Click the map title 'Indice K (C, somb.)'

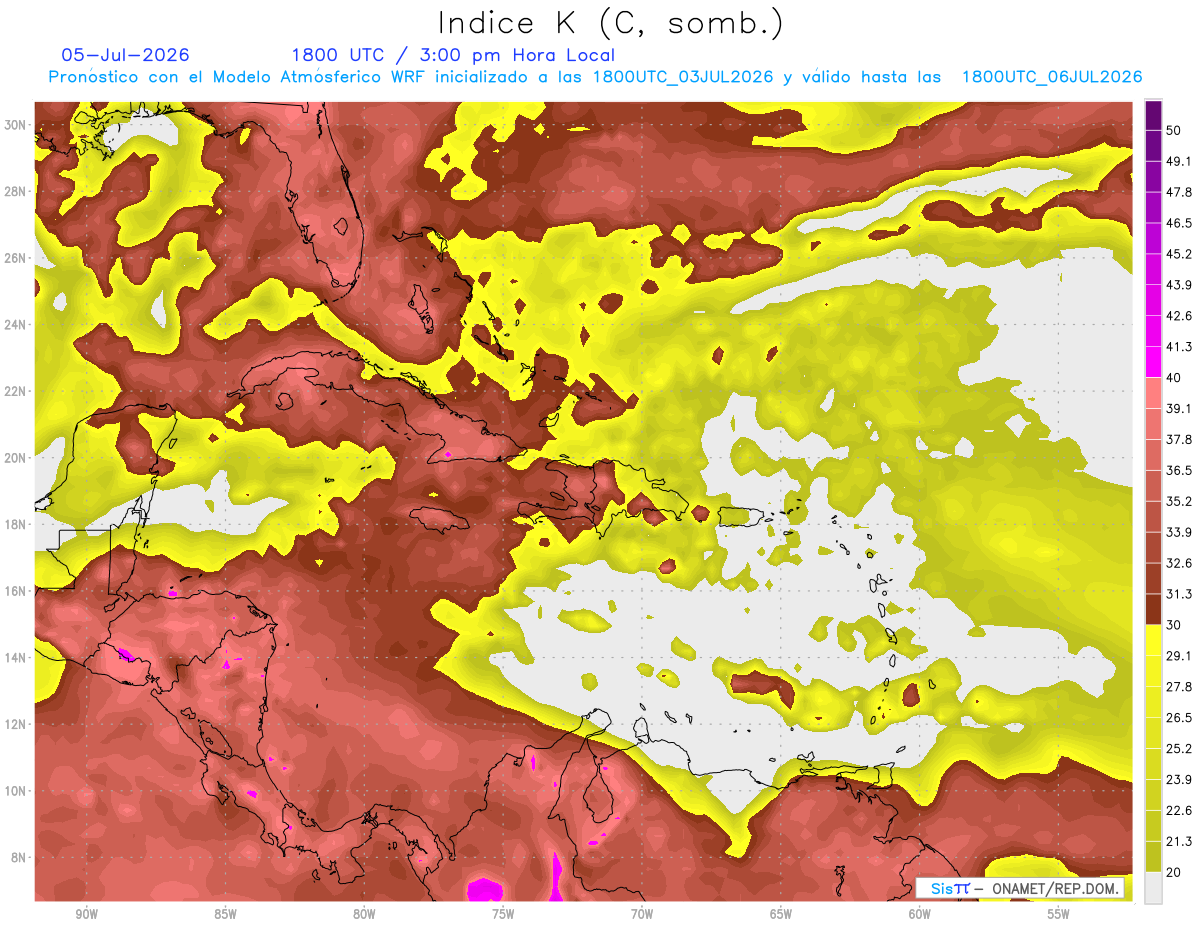pos(610,22)
